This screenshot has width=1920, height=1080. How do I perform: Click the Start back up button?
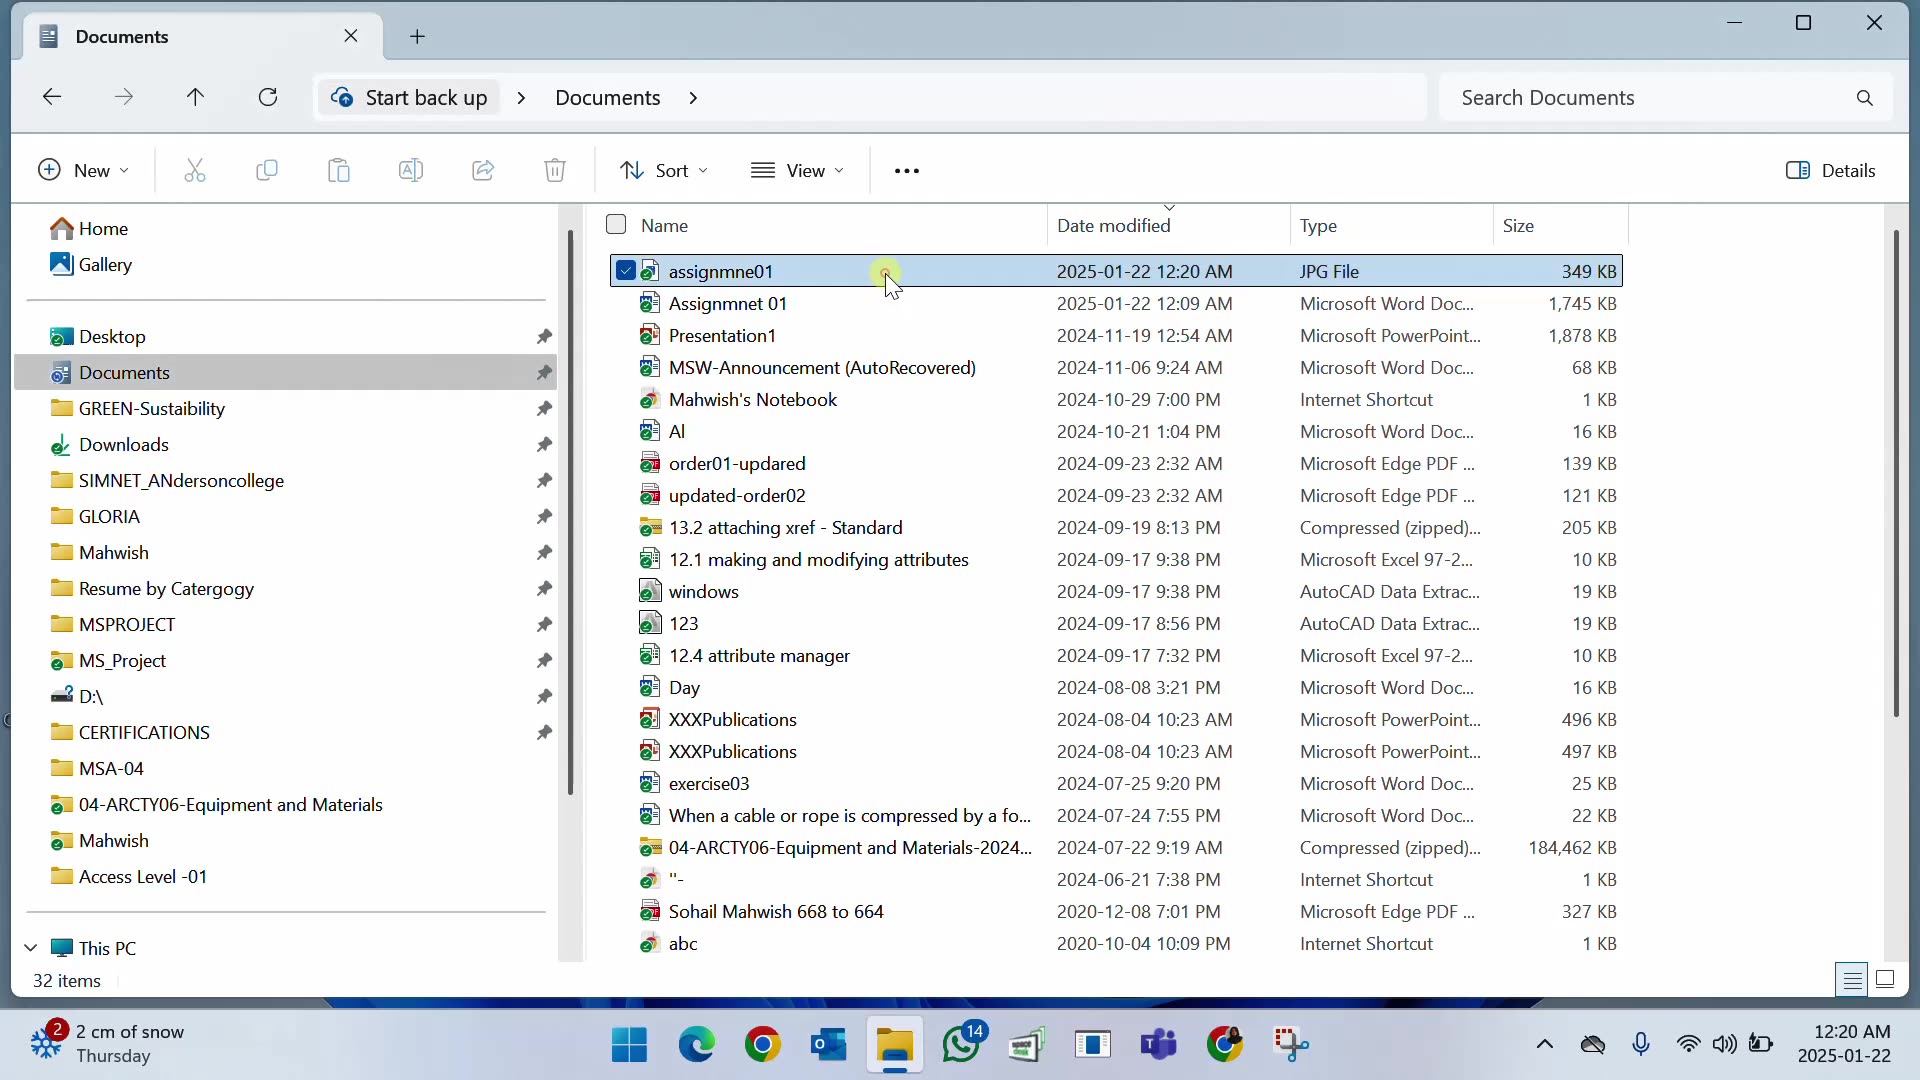[411, 98]
